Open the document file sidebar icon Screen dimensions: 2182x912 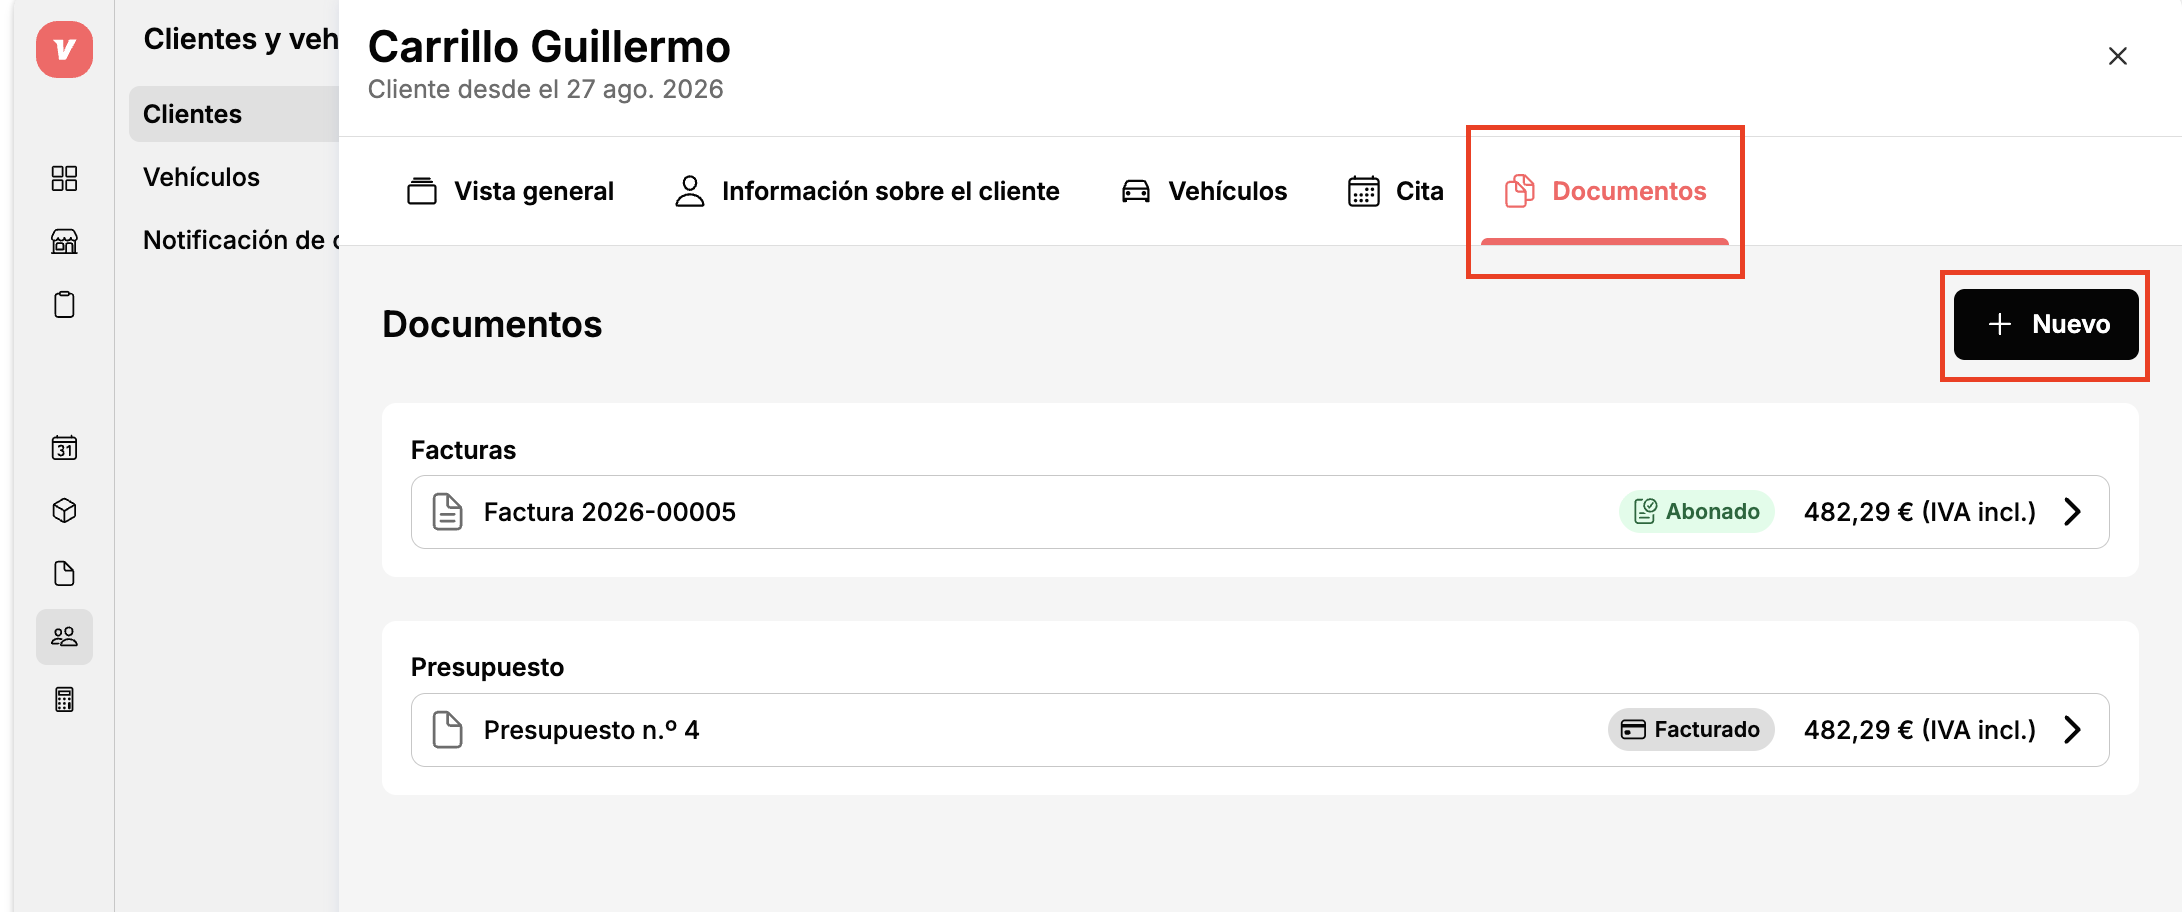coord(64,573)
